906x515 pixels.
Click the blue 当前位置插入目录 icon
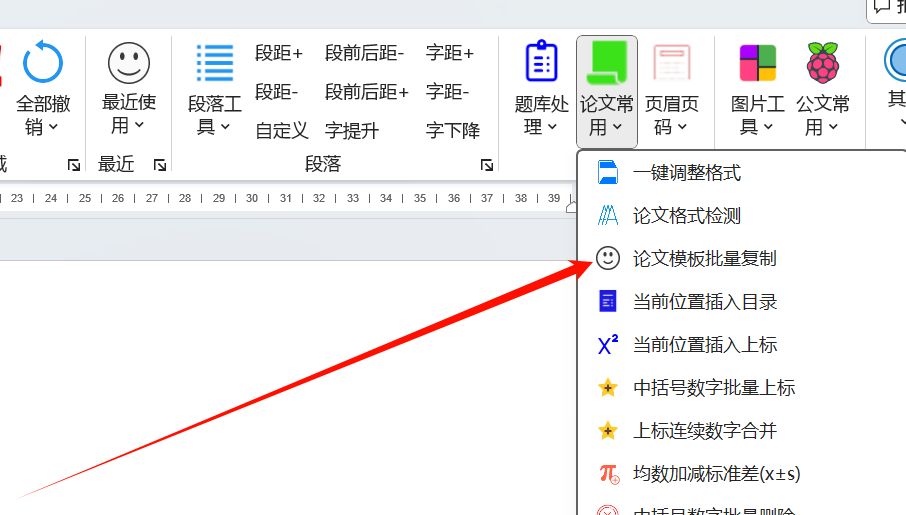pos(607,301)
